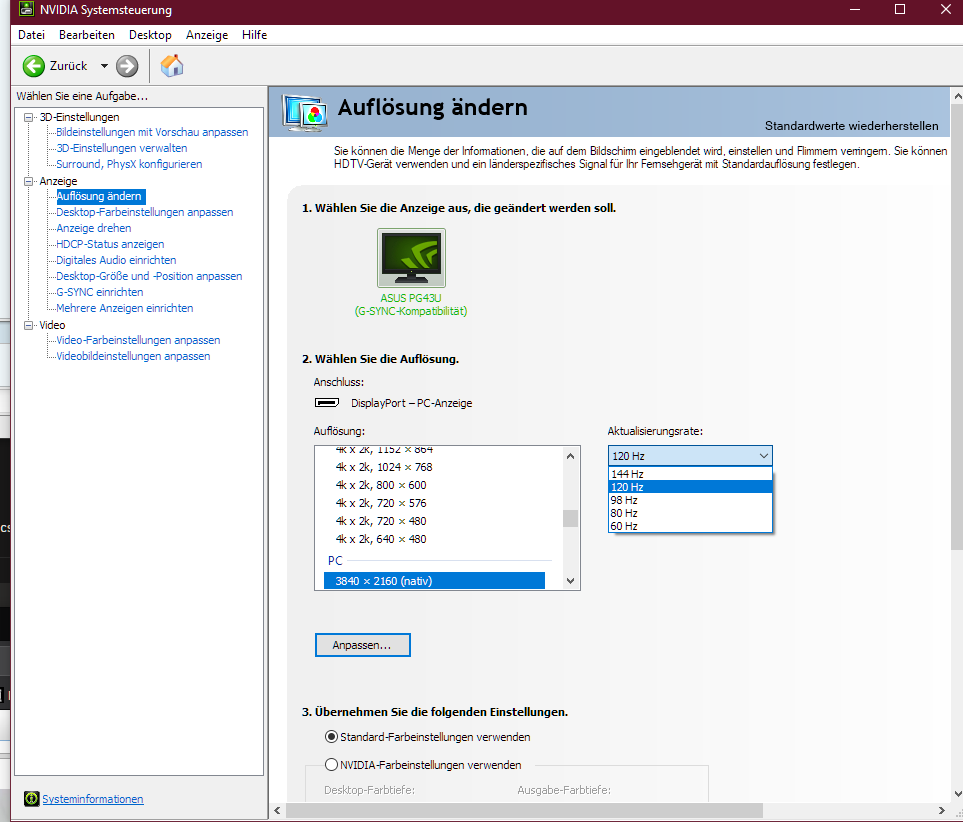The width and height of the screenshot is (963, 822).
Task: Open the home page house icon
Action: click(x=172, y=65)
